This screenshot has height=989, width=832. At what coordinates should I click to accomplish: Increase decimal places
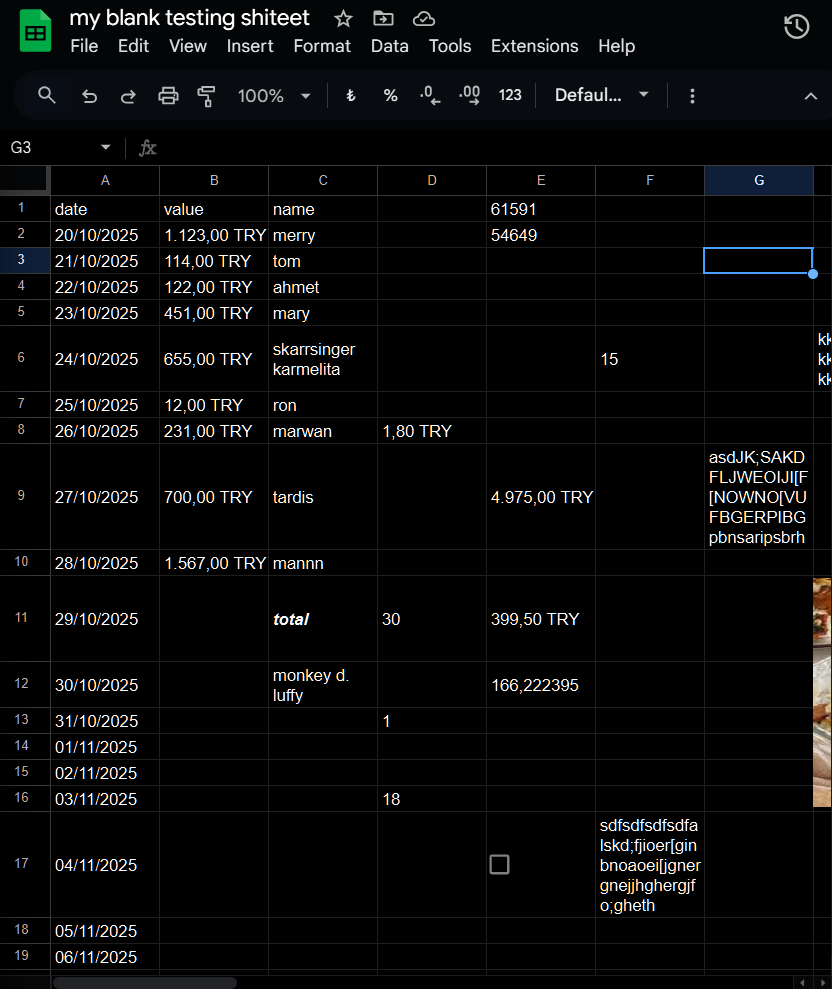(x=470, y=96)
